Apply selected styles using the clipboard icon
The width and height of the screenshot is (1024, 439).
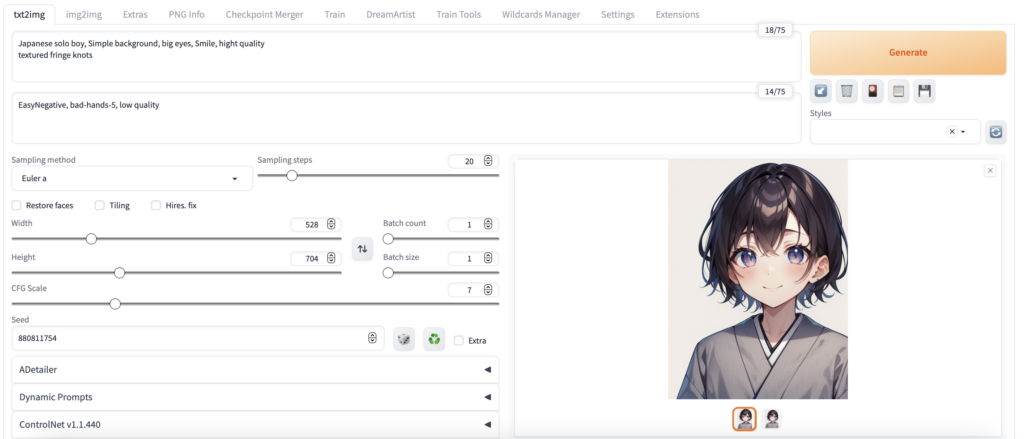[899, 92]
